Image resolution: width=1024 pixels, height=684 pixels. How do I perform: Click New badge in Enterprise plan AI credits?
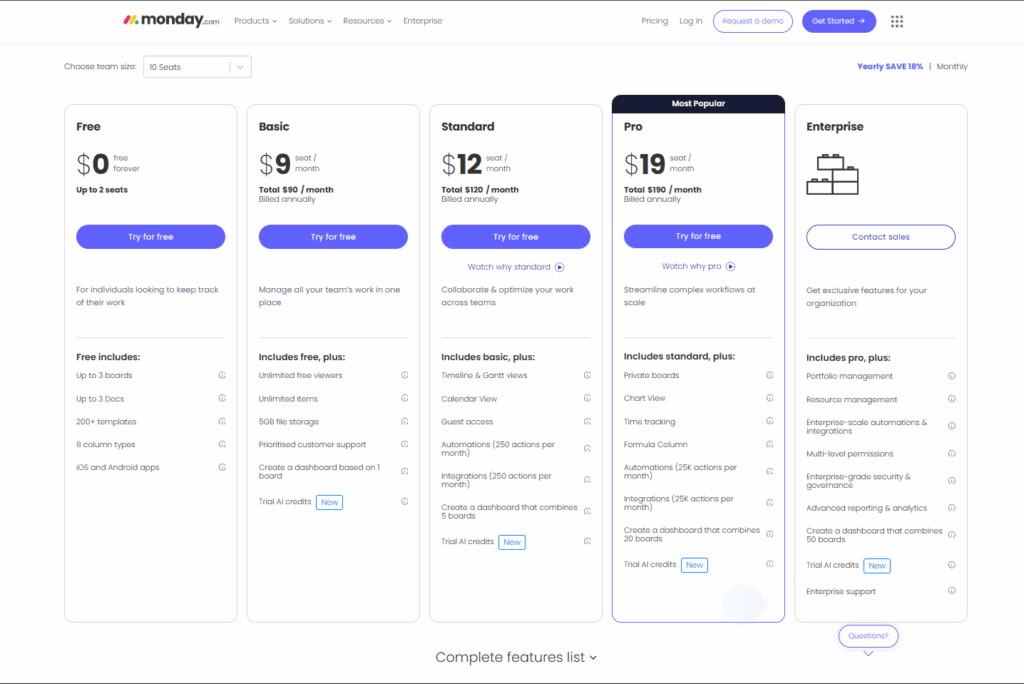[877, 566]
